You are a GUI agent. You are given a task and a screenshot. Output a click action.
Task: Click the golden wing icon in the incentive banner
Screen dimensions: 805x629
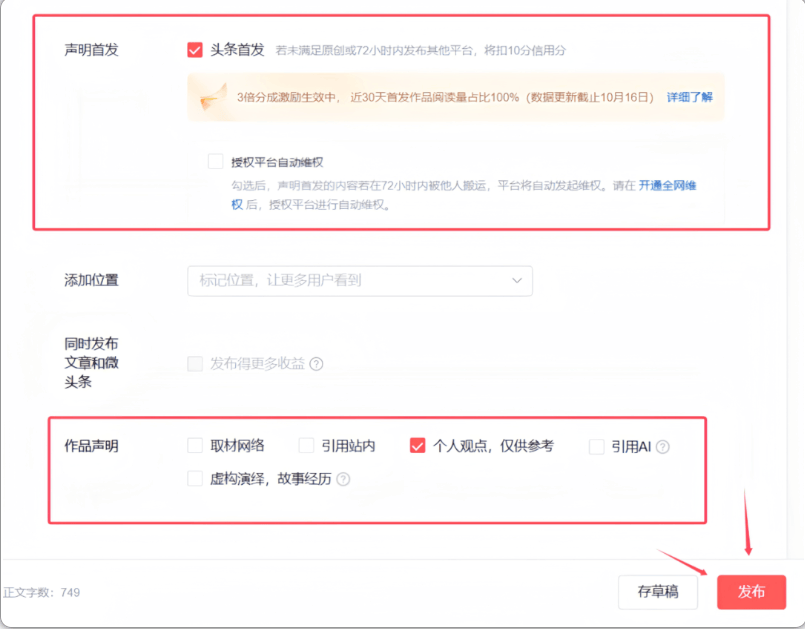click(x=212, y=98)
